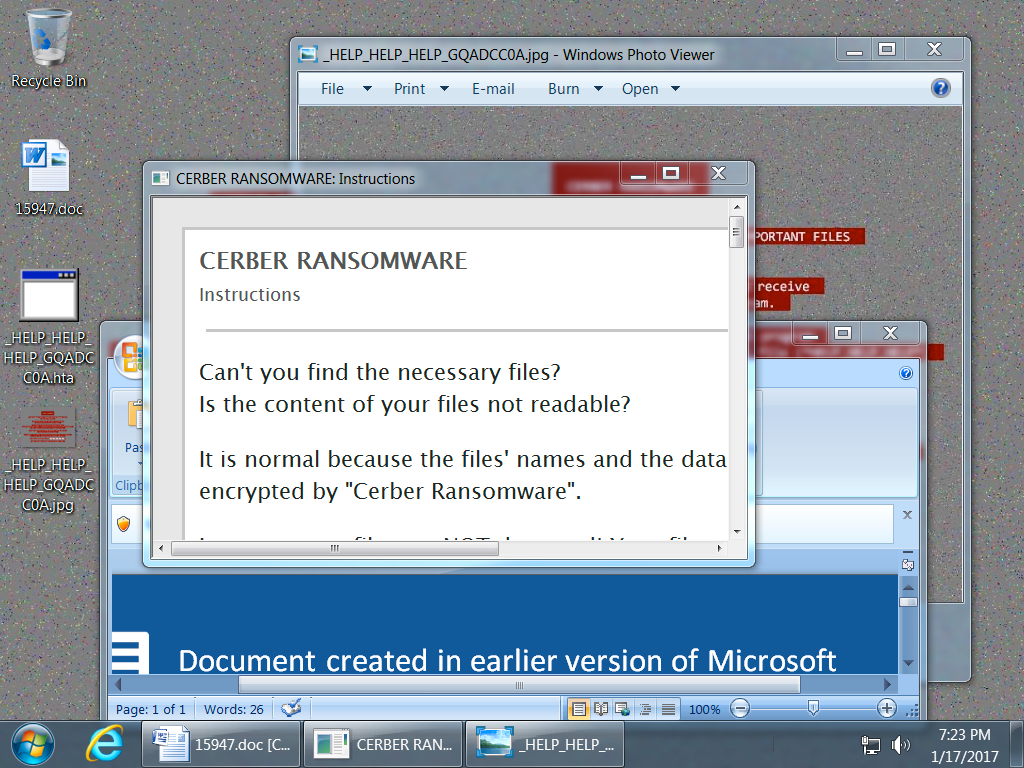Maximize the Windows Photo Viewer window

tap(886, 50)
